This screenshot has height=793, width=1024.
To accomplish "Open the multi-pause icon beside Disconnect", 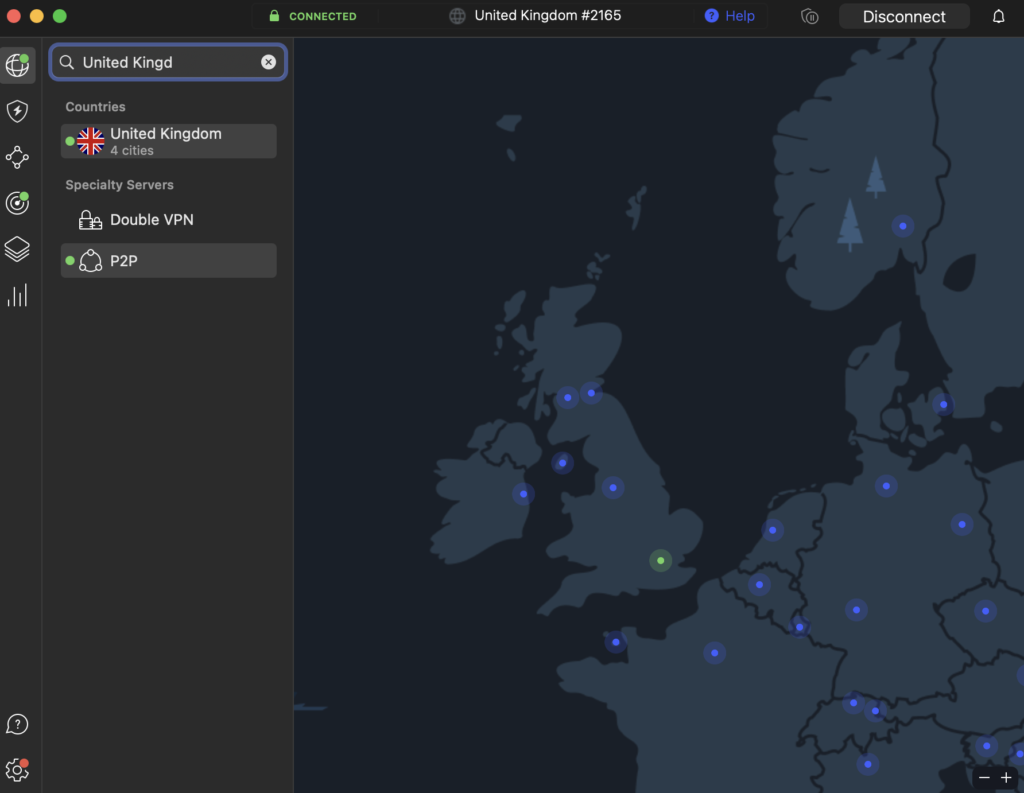I will coord(809,16).
